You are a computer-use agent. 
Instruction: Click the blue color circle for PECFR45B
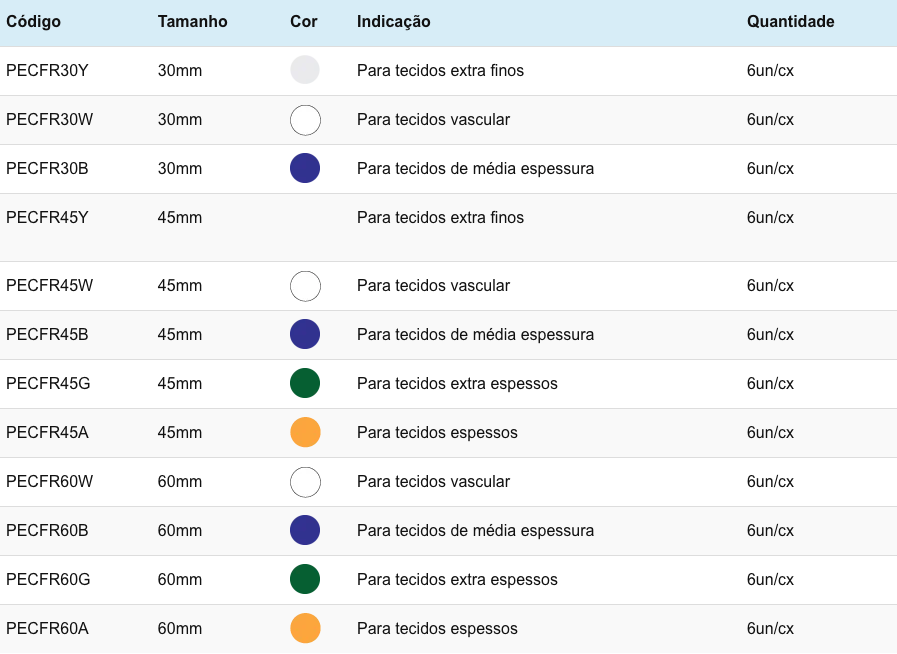tap(305, 334)
